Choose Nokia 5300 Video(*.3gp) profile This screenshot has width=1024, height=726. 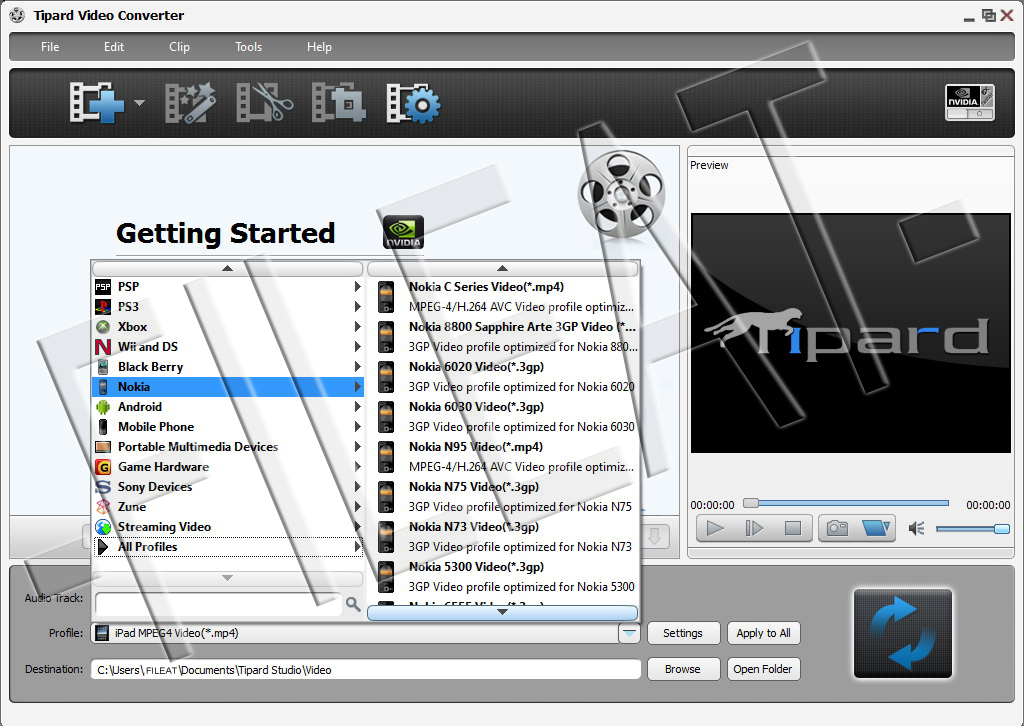(x=503, y=576)
